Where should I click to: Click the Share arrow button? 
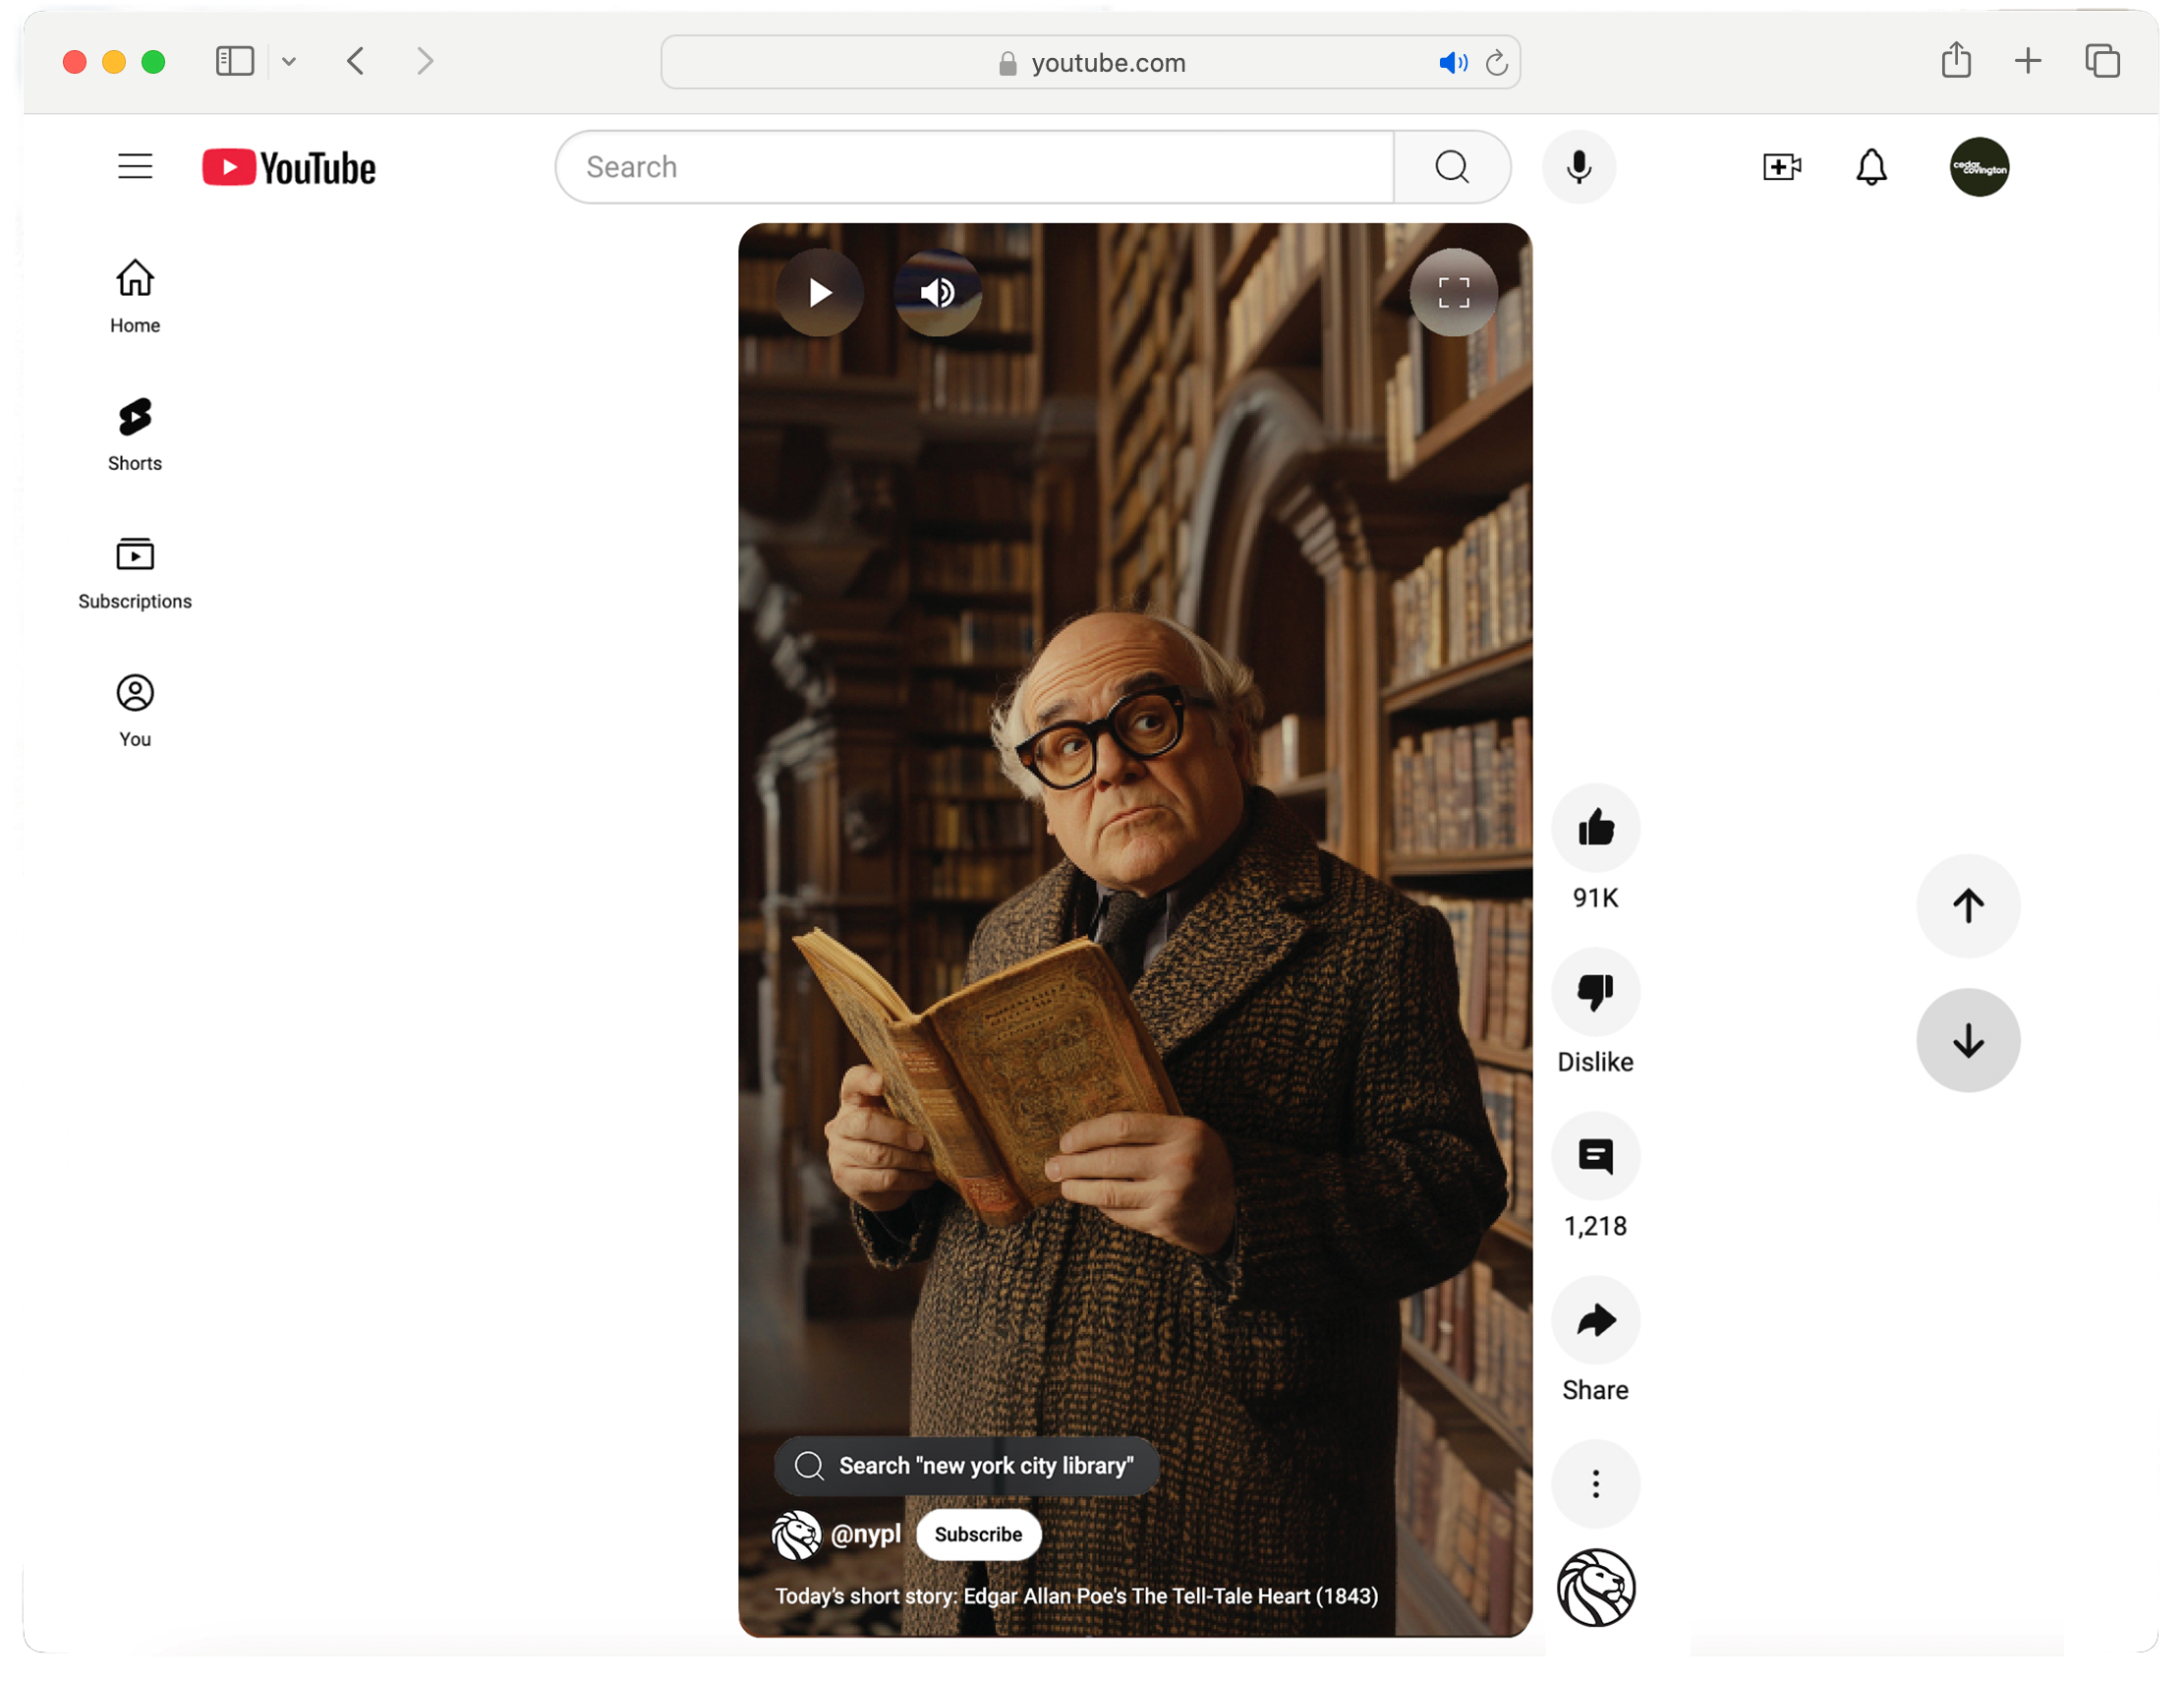(1595, 1320)
